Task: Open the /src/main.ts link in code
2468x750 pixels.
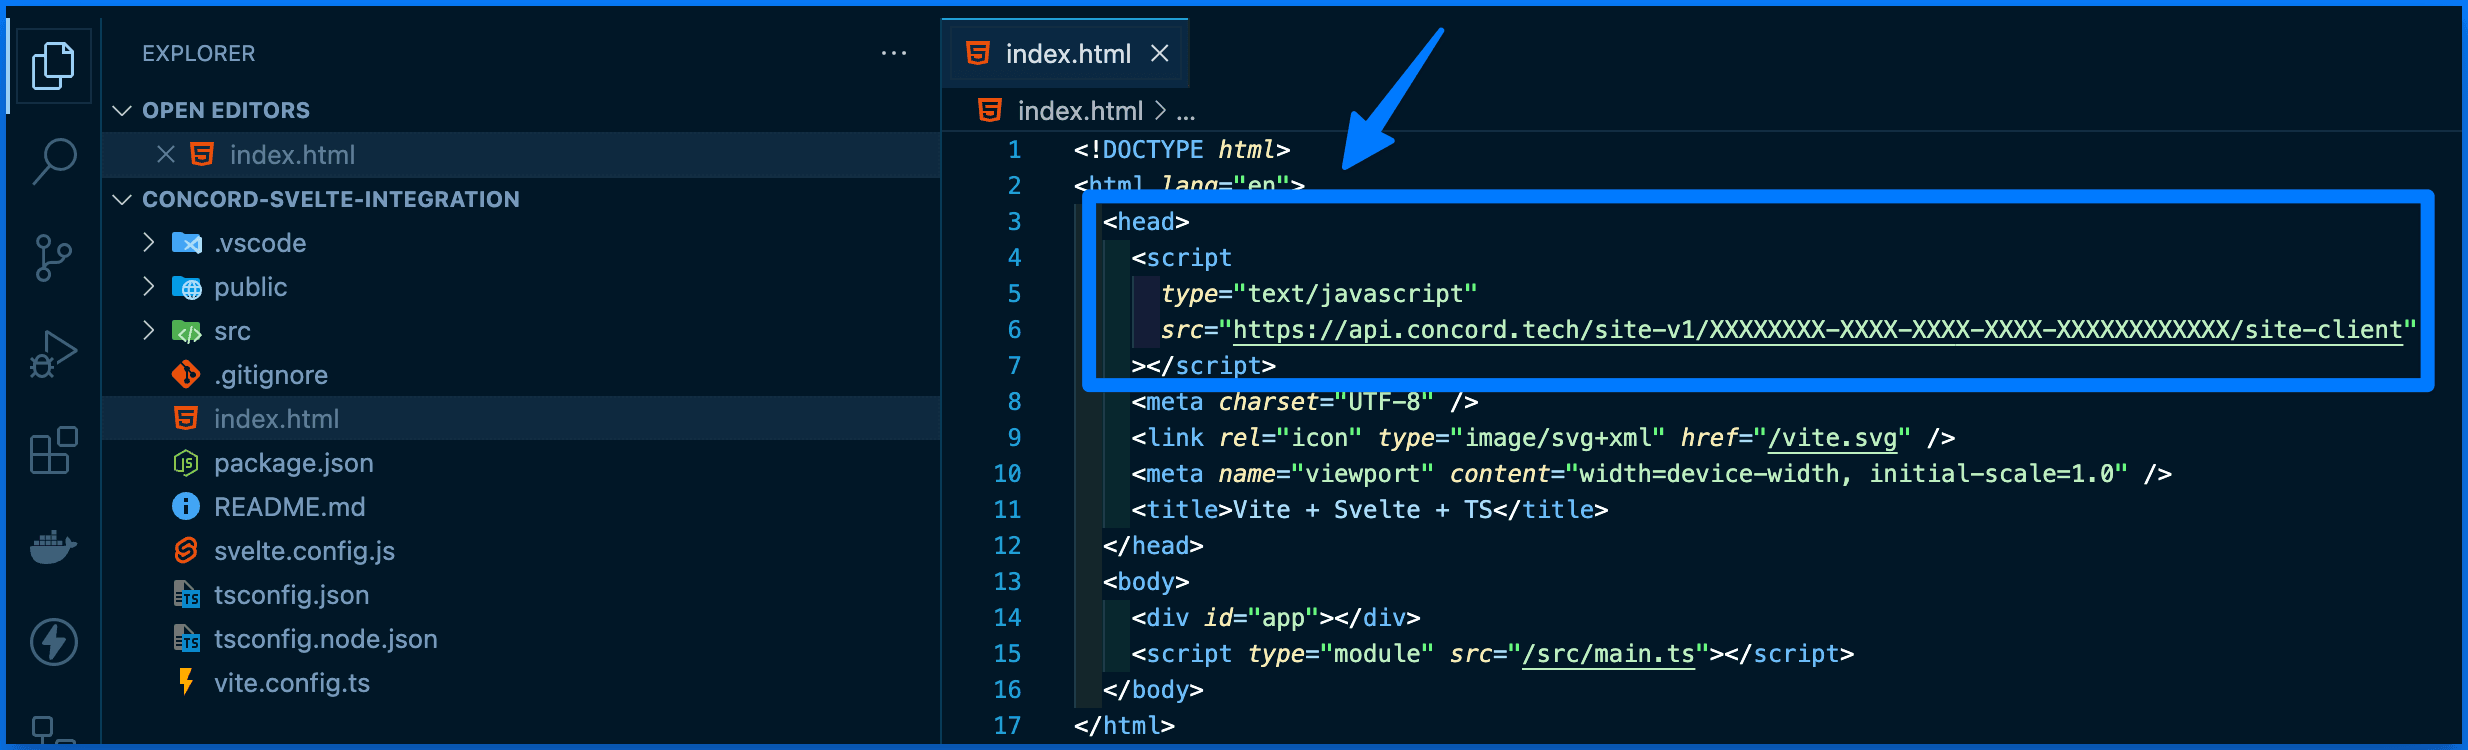Action: click(1608, 654)
